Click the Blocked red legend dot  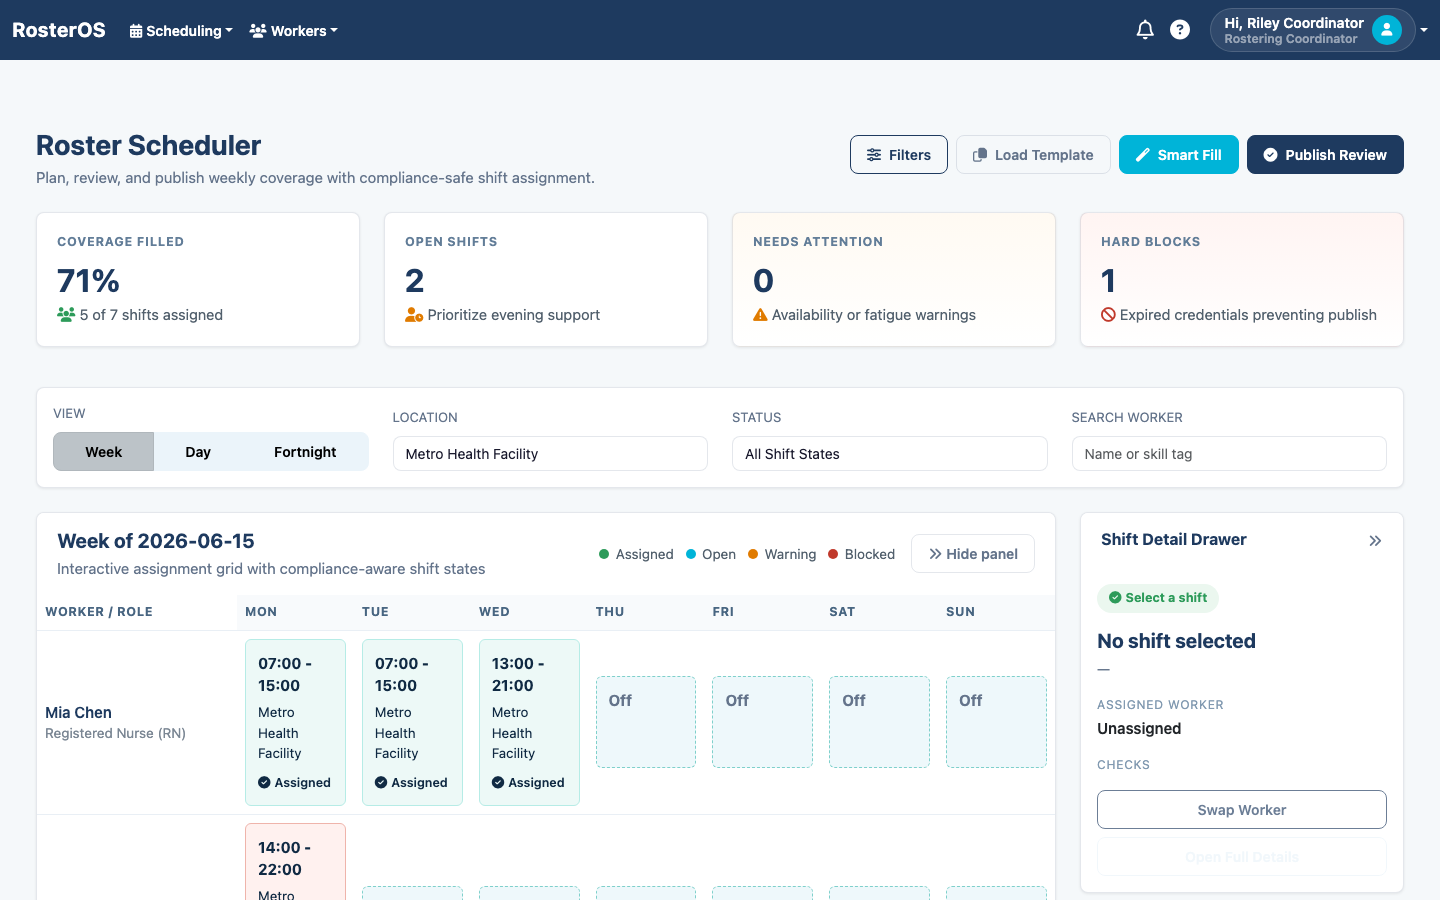(833, 554)
